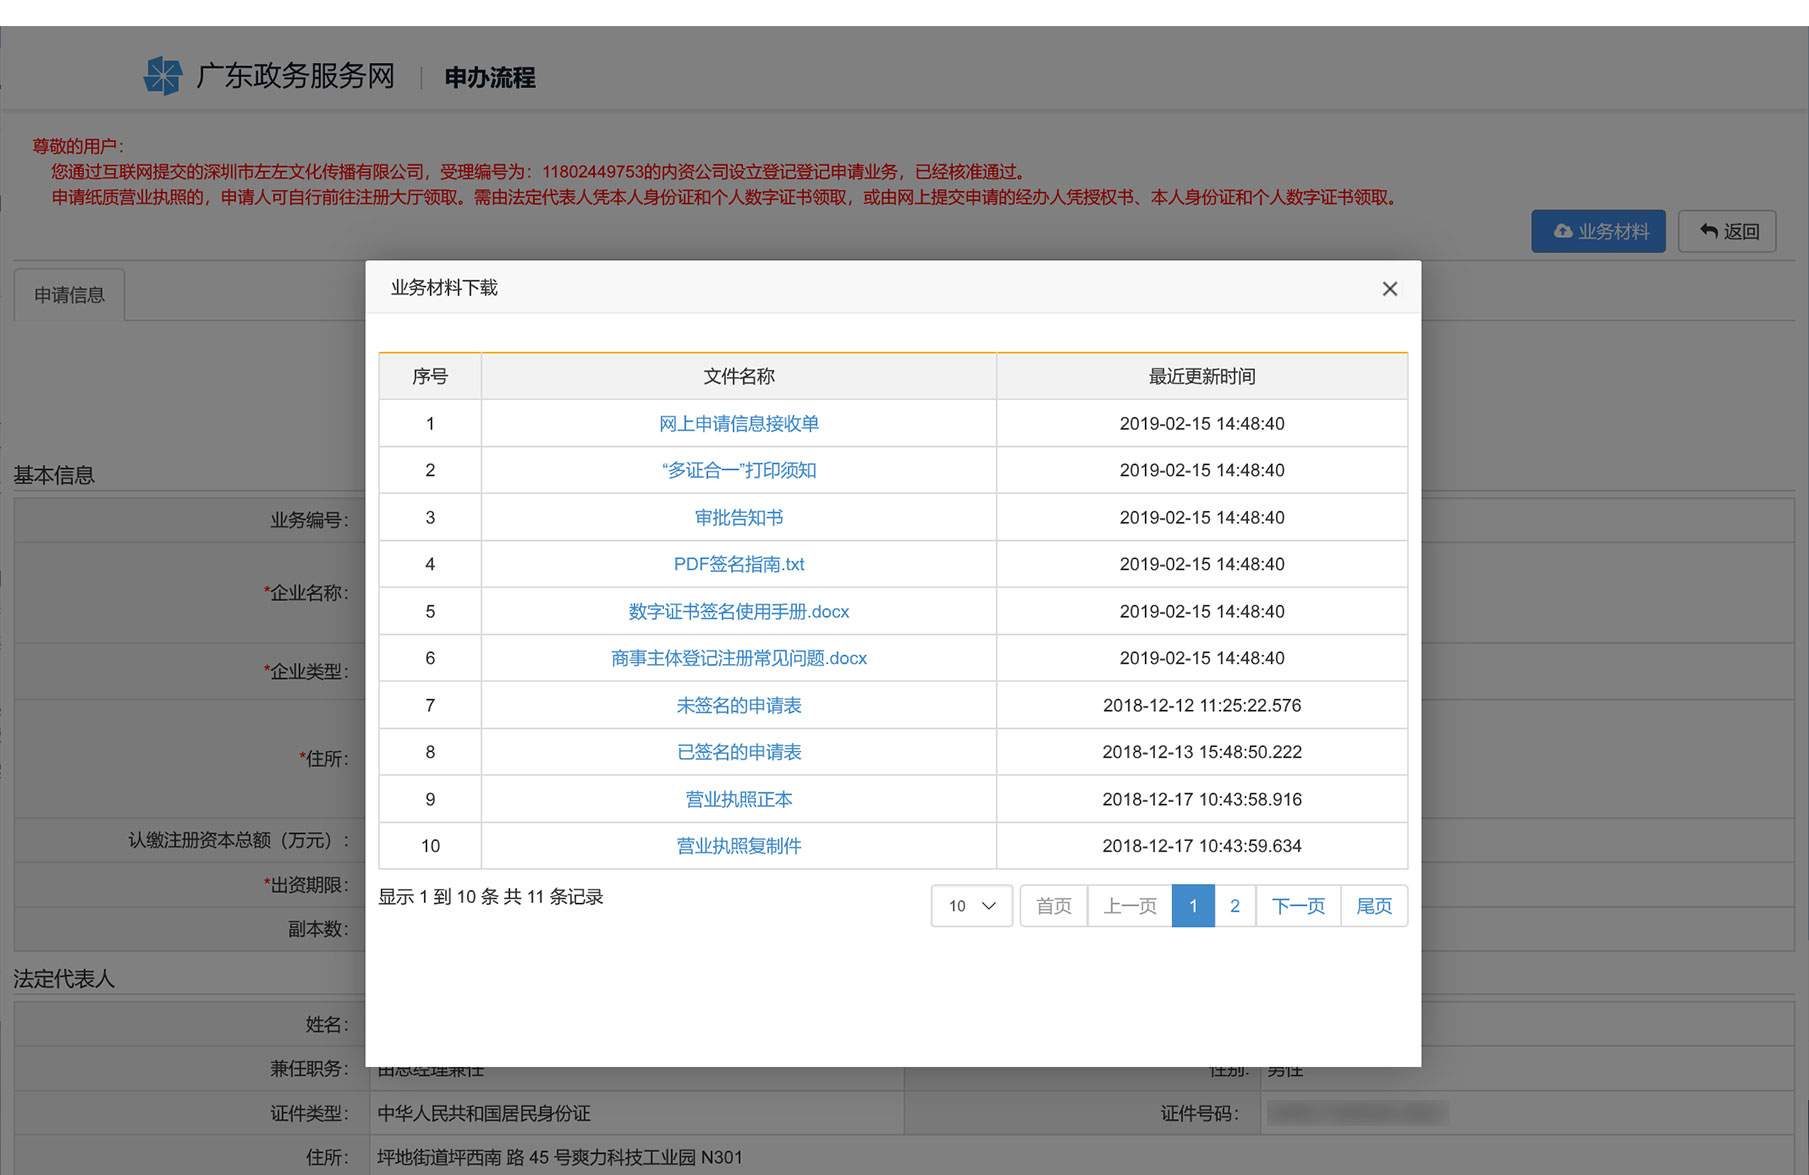Click the Guangdong government service logo icon
Viewport: 1809px width, 1175px height.
pyautogui.click(x=163, y=76)
